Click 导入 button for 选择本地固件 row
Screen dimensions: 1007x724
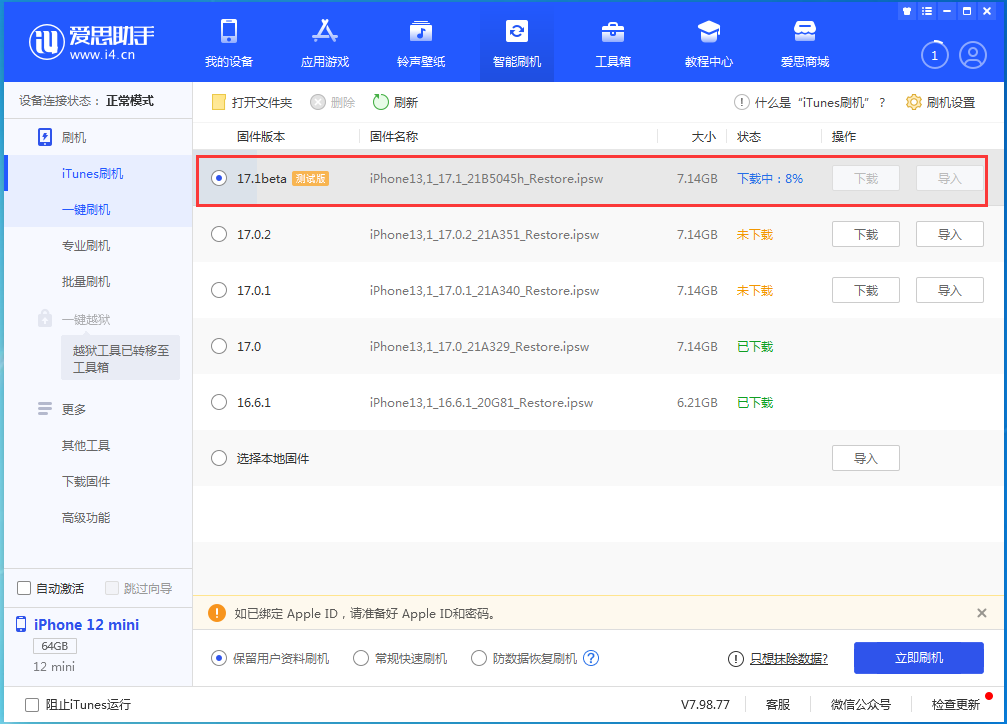[866, 458]
